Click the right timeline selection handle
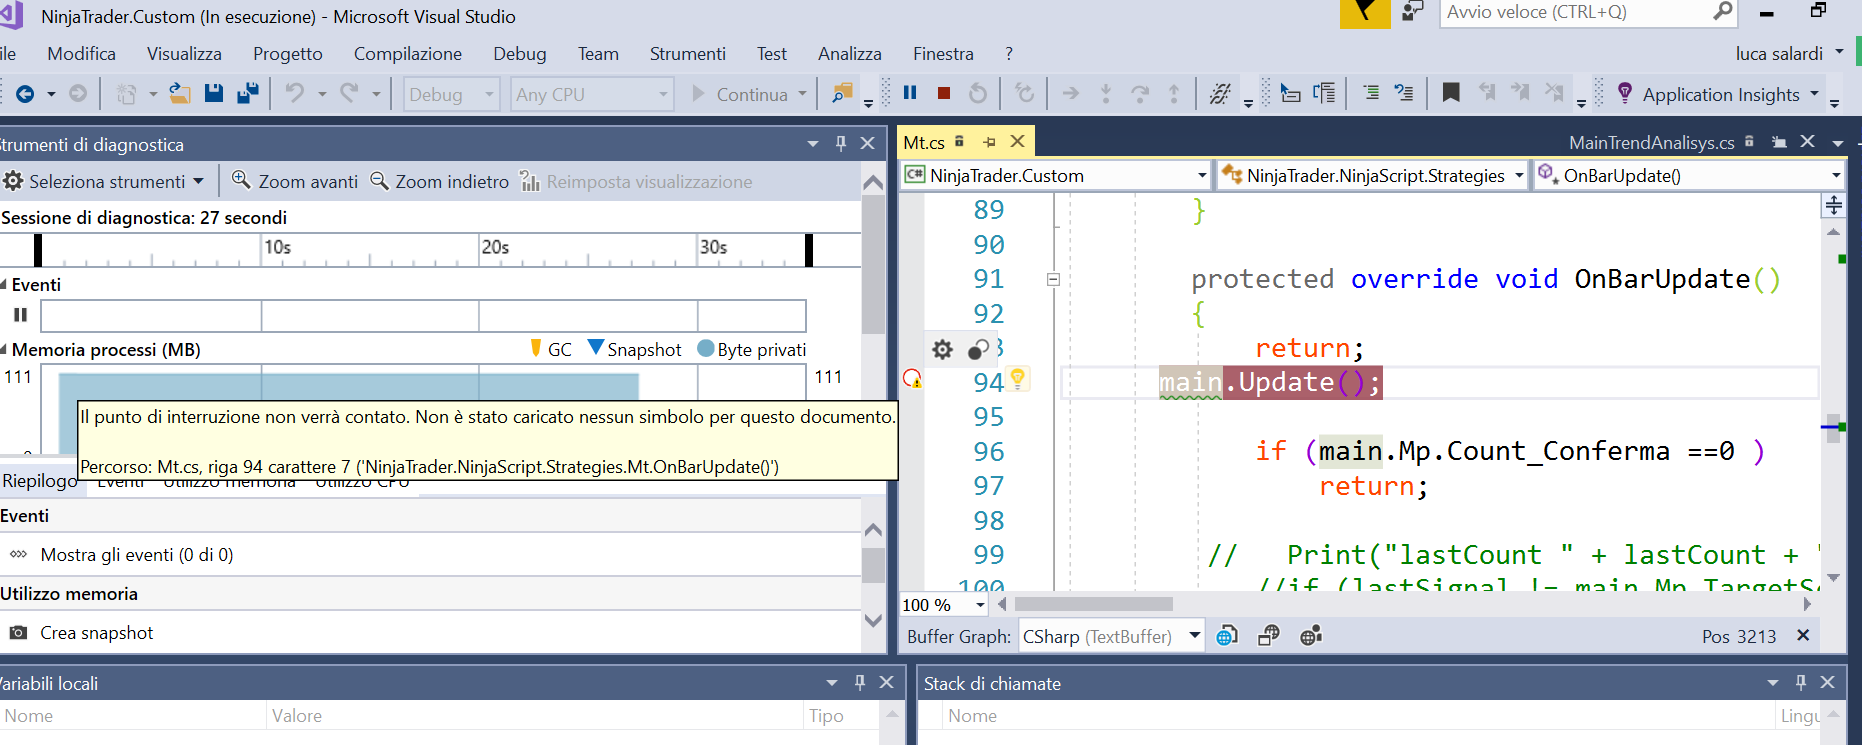Viewport: 1862px width, 745px height. (x=809, y=250)
